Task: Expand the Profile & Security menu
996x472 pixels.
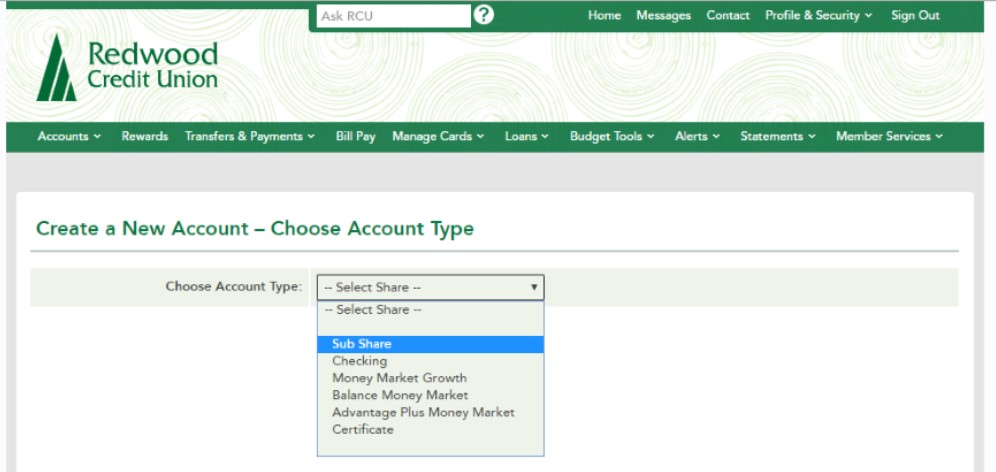Action: (818, 15)
